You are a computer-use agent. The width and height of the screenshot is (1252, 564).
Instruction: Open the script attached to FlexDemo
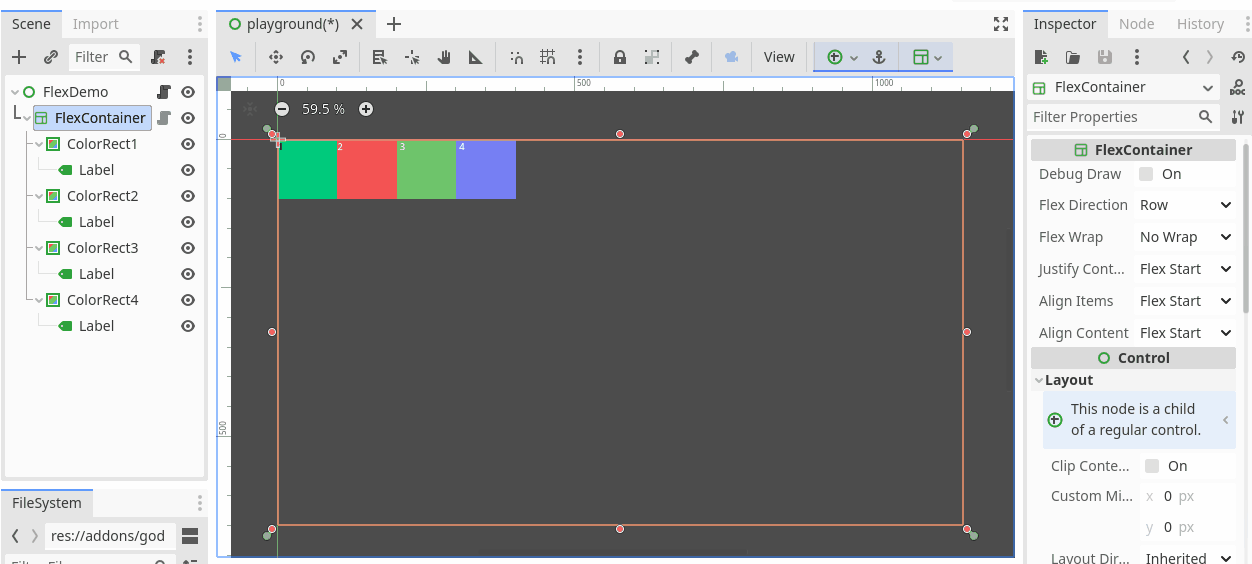(x=164, y=92)
